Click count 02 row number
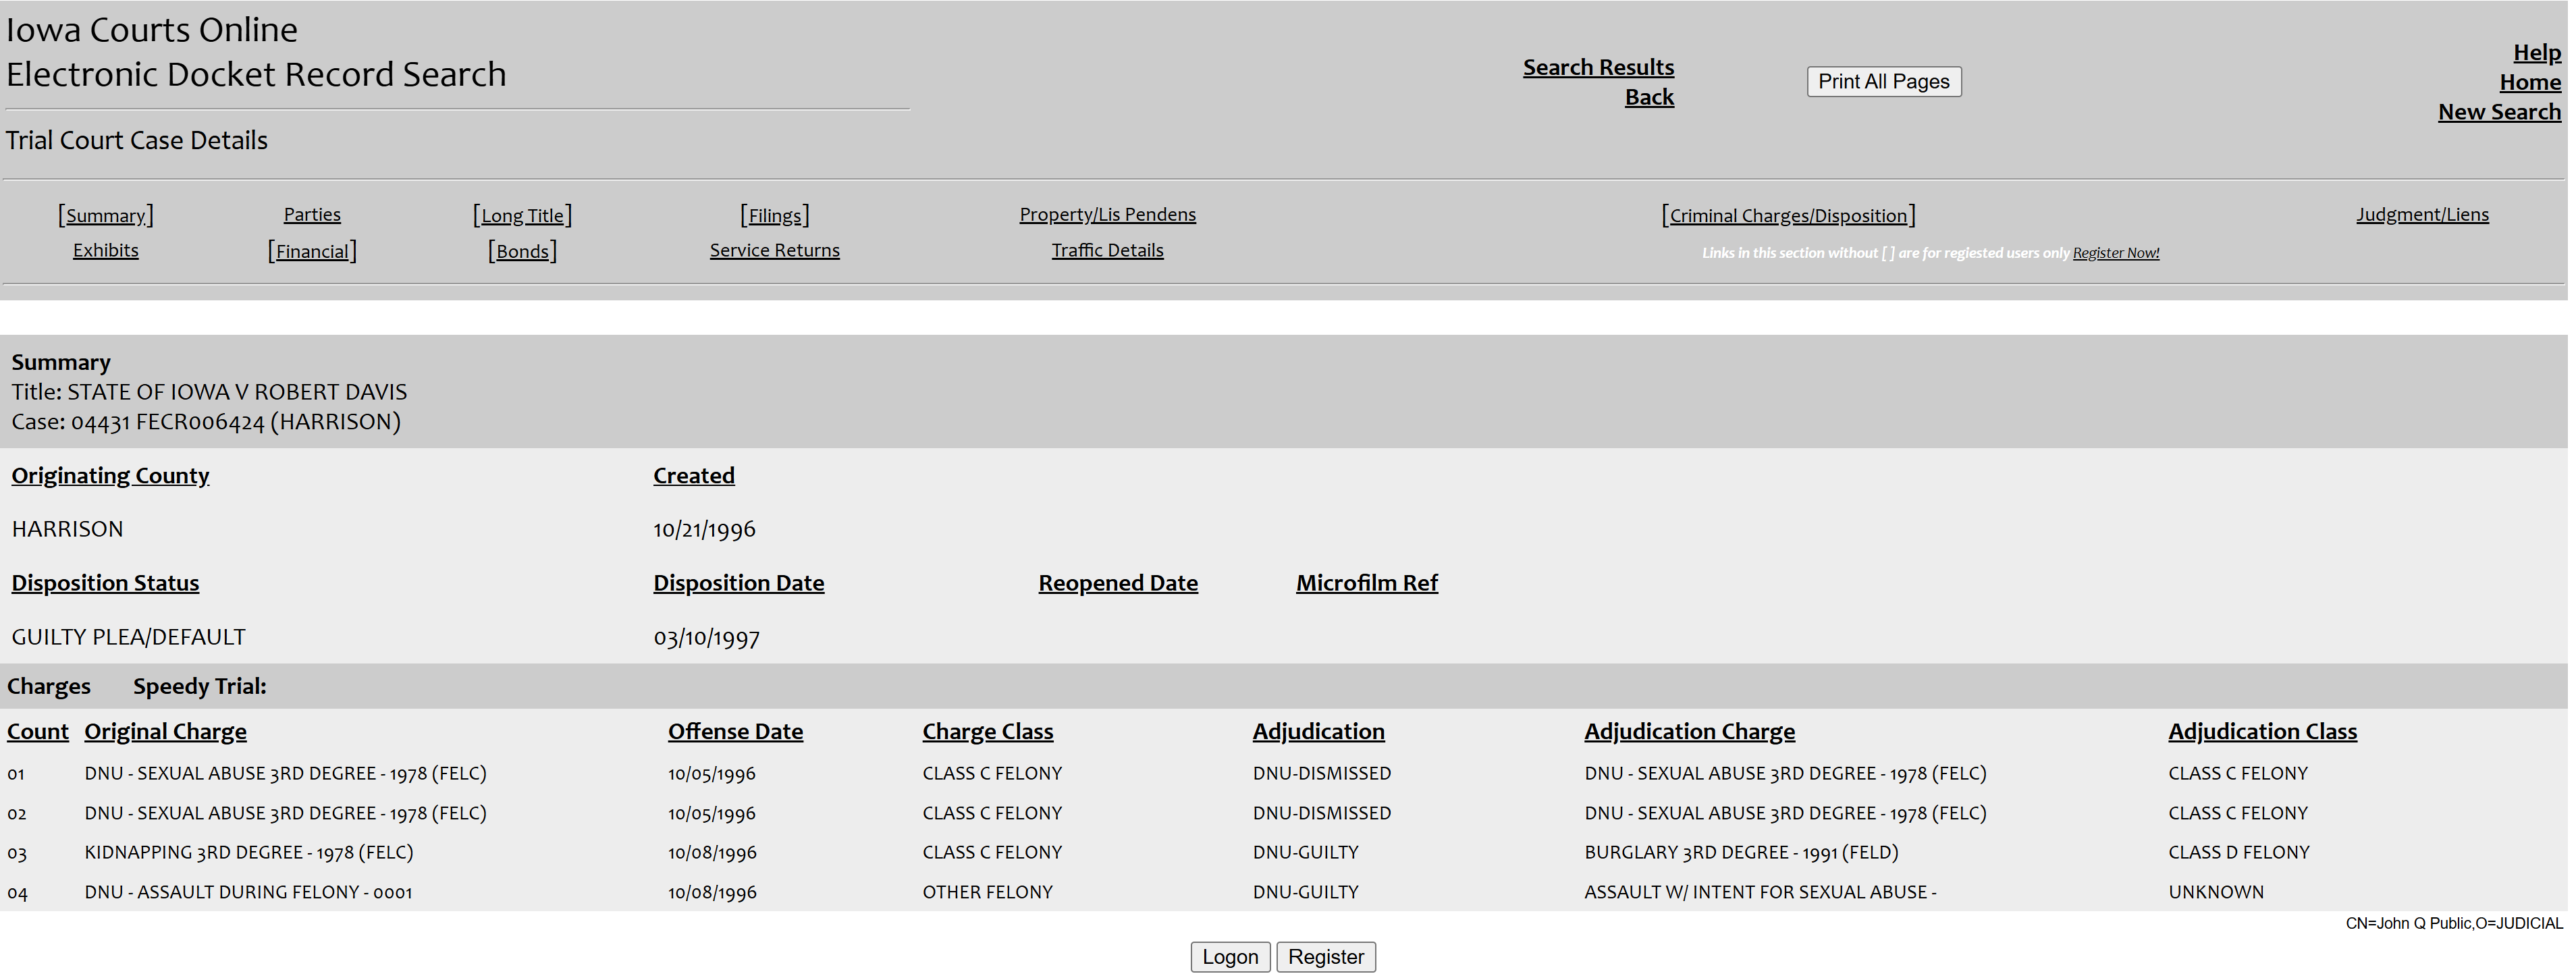 coord(17,814)
